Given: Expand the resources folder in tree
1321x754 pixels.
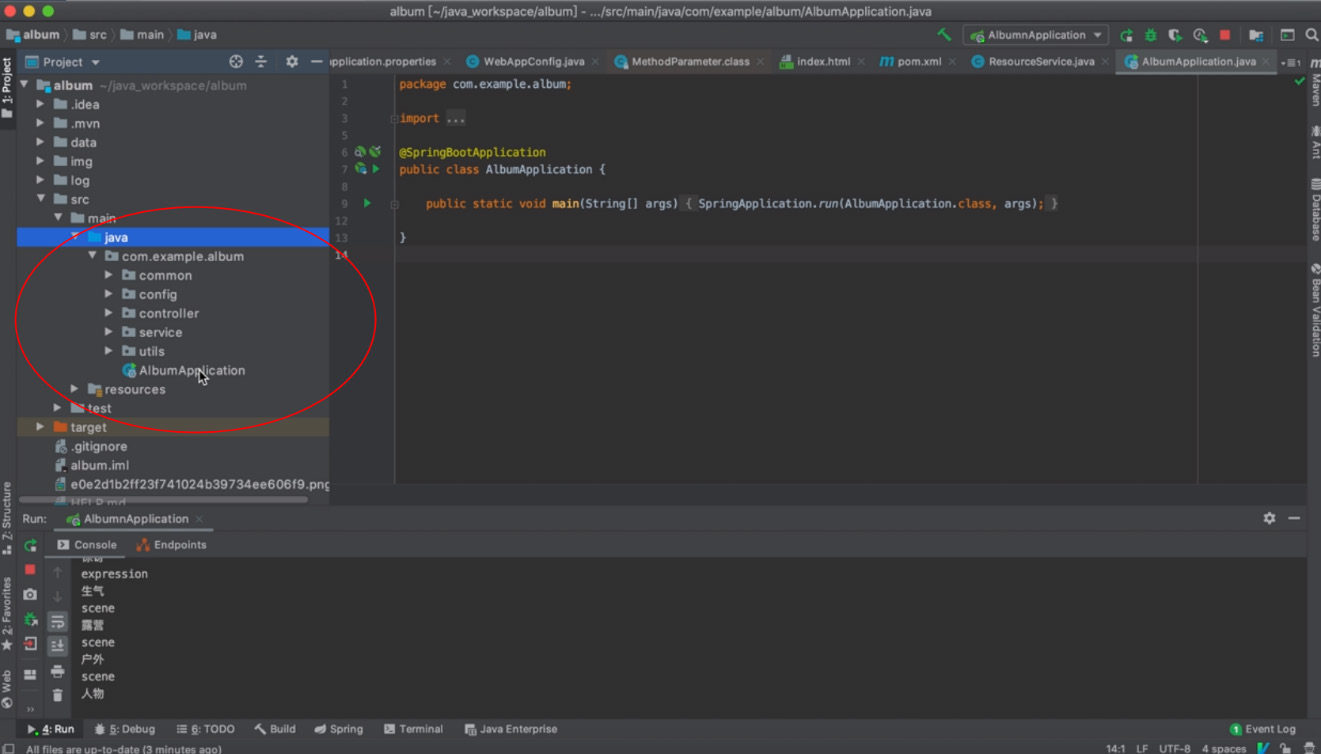Looking at the screenshot, I should tap(75, 389).
